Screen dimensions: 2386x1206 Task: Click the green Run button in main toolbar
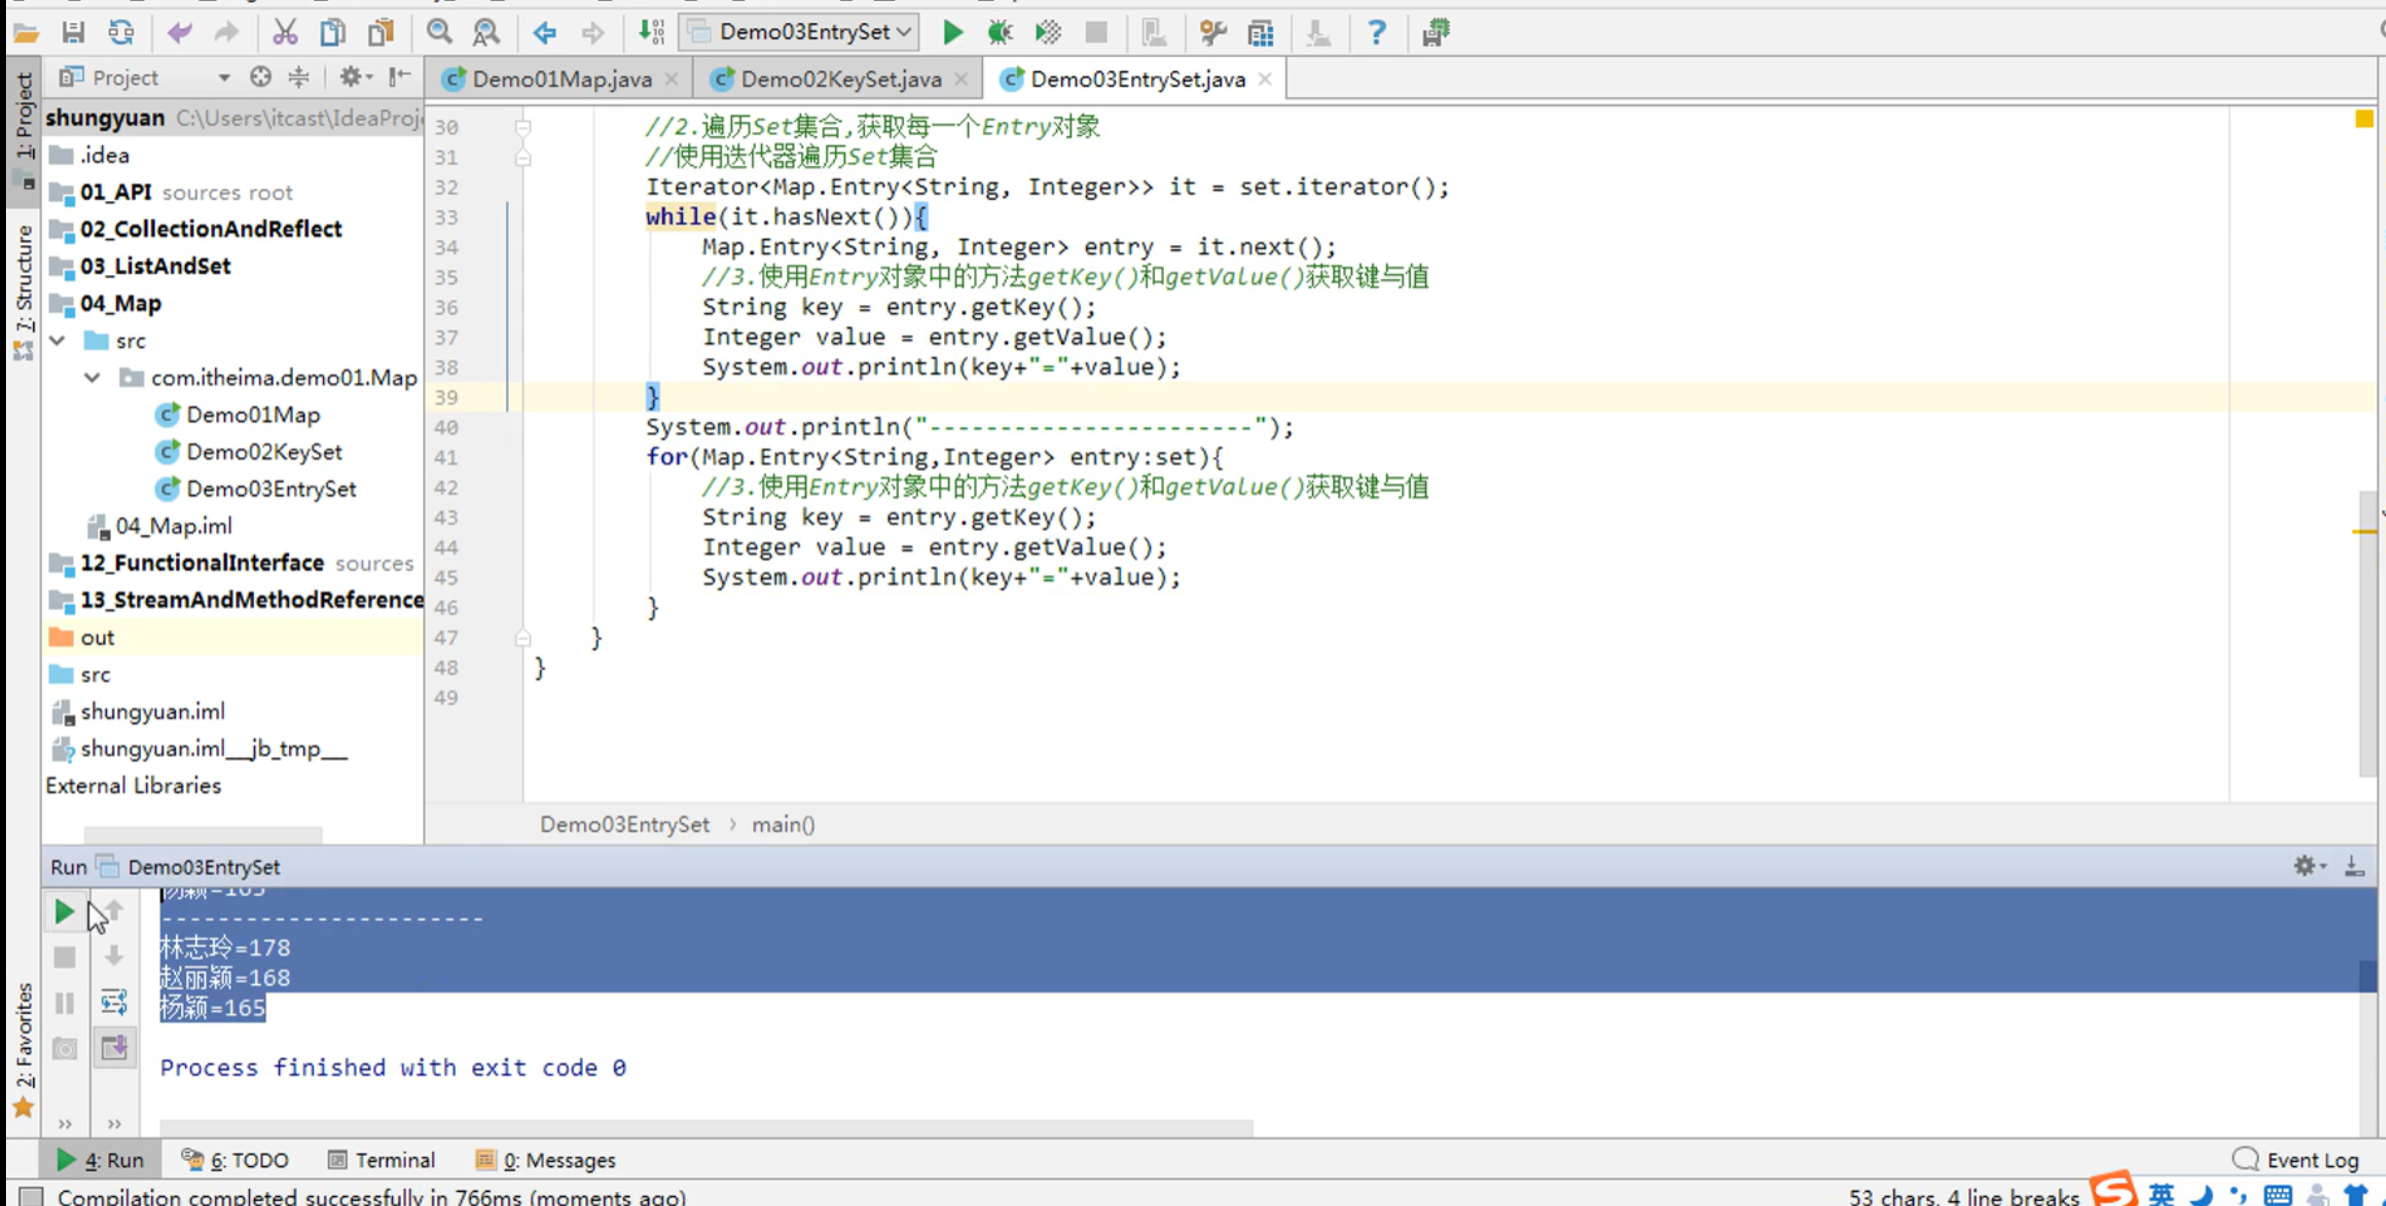coord(952,33)
